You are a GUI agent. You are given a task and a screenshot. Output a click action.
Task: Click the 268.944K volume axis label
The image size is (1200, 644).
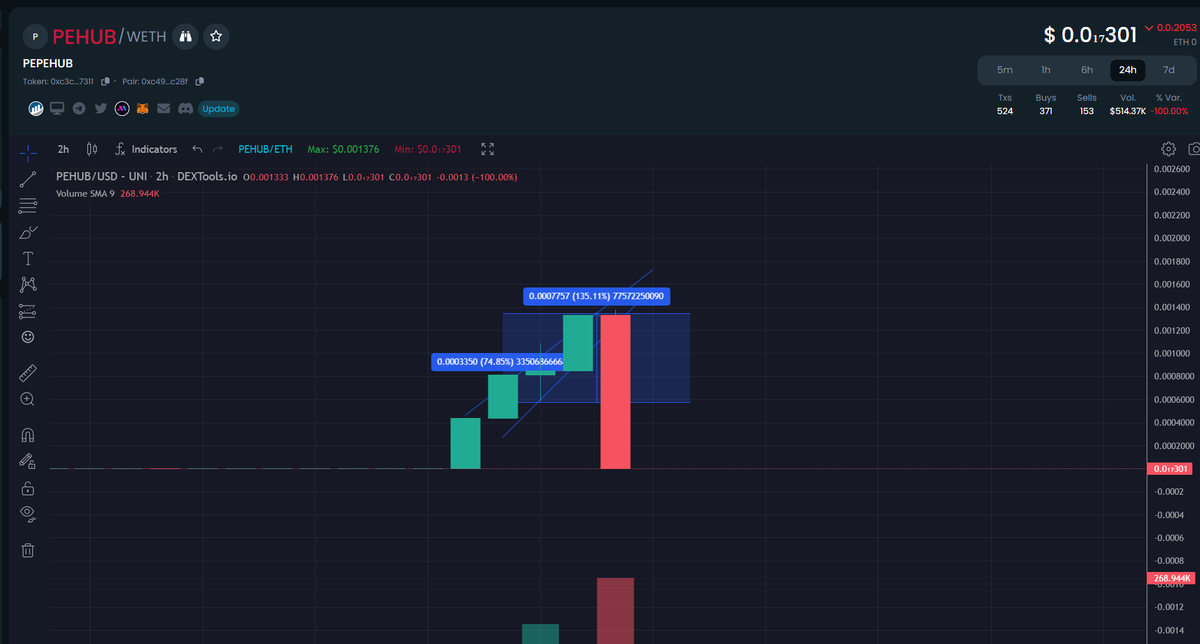[1170, 578]
